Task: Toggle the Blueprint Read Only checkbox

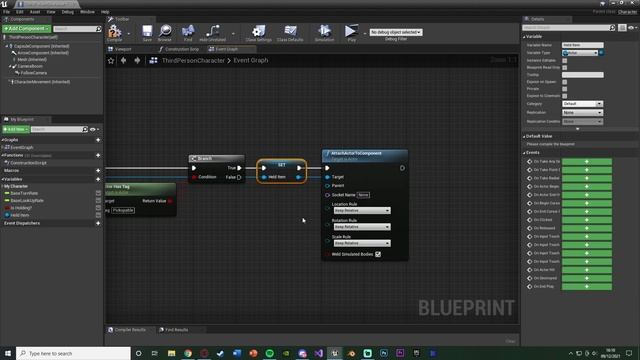Action: tap(564, 67)
